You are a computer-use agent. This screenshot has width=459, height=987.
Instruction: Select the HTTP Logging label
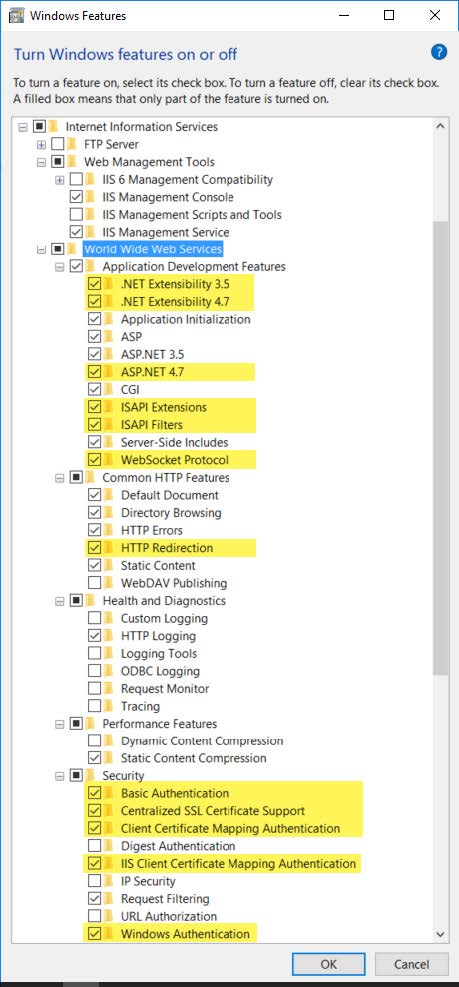point(158,636)
